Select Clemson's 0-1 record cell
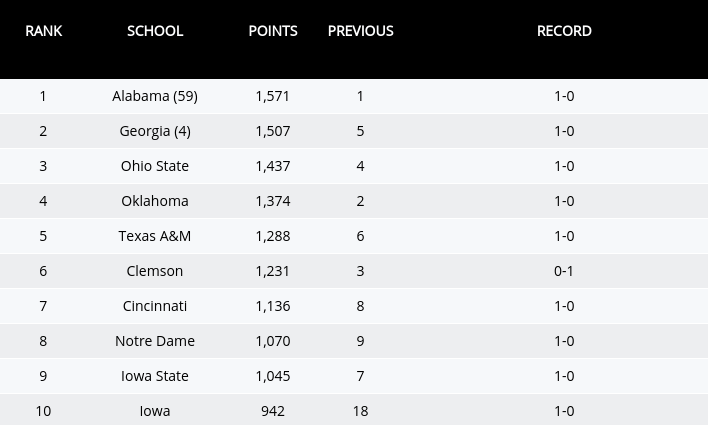The image size is (708, 425). [564, 271]
